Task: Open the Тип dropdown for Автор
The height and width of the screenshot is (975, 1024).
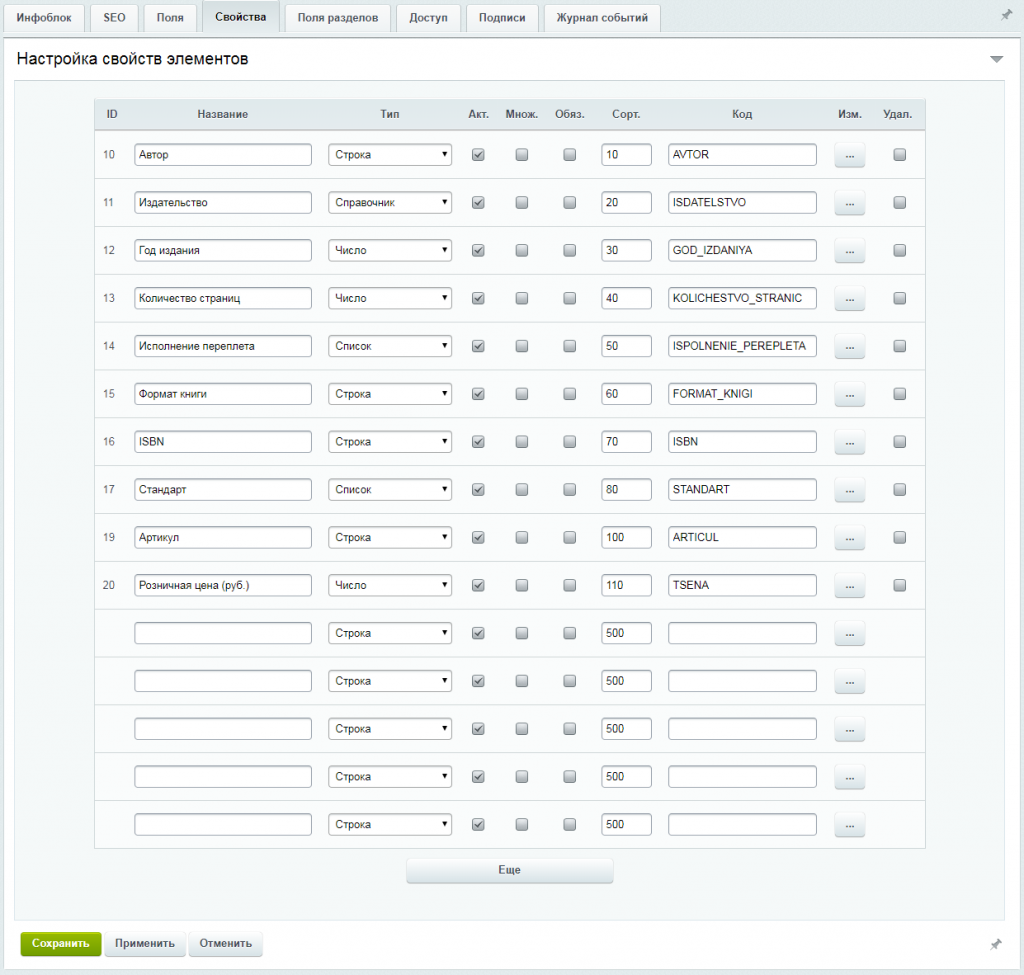Action: tap(390, 155)
